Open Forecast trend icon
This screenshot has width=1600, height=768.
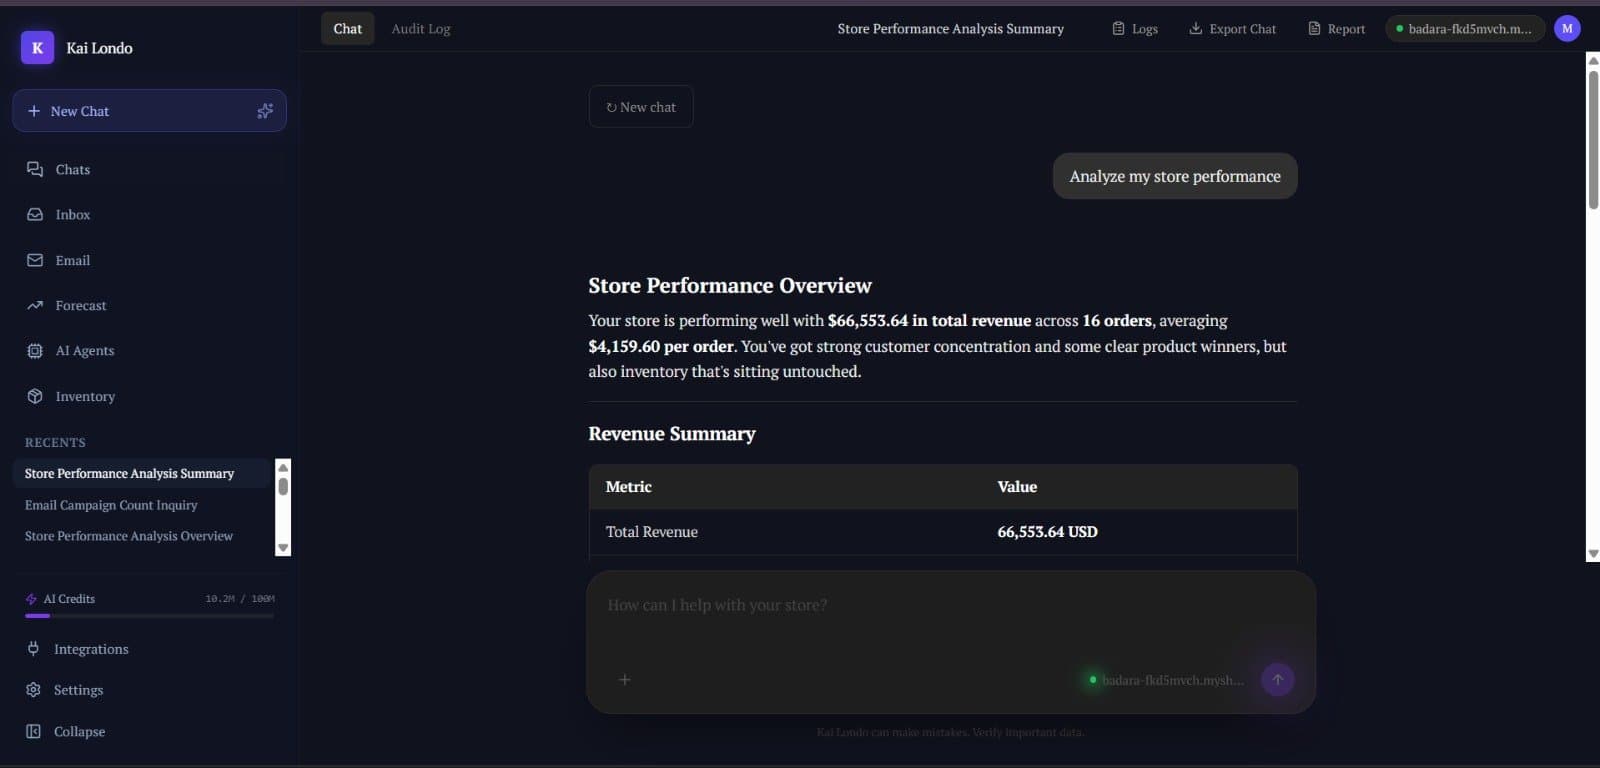tap(35, 305)
